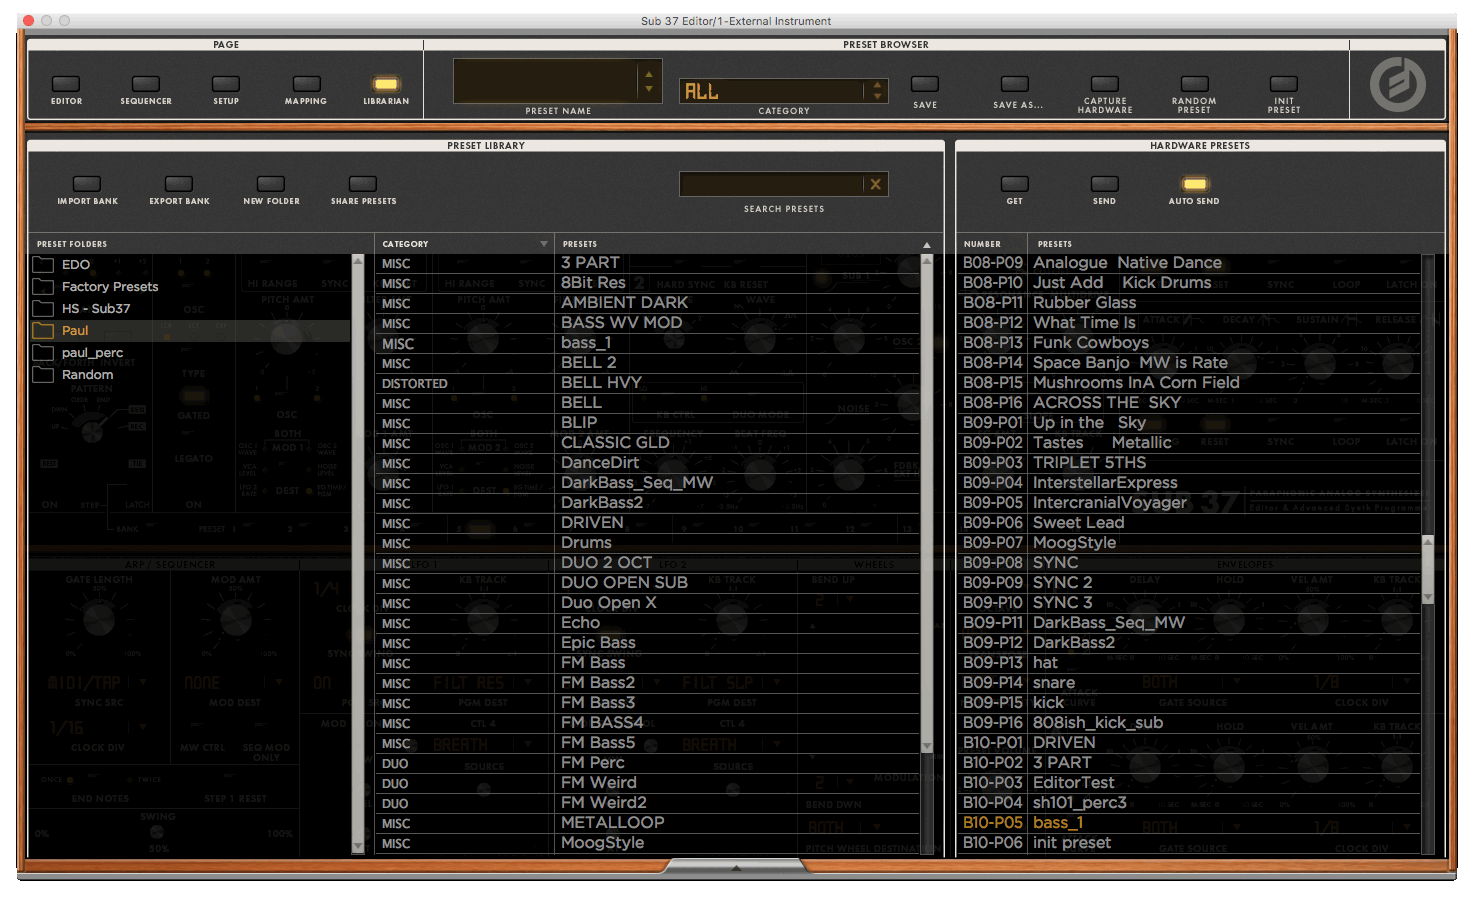Step to previous preset with up arrow
Image resolution: width=1474 pixels, height=901 pixels.
(x=649, y=74)
